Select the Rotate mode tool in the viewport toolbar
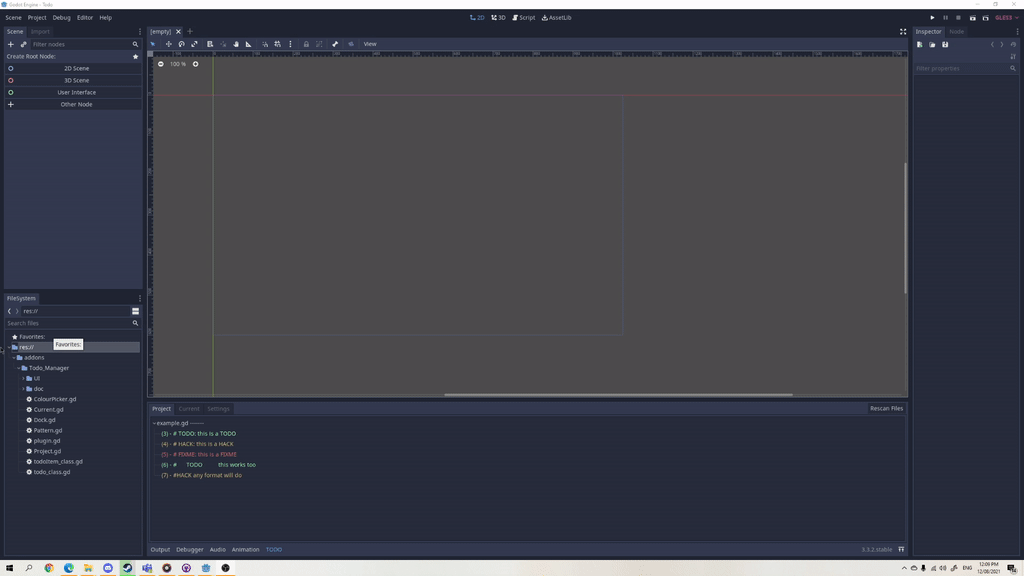 [181, 44]
